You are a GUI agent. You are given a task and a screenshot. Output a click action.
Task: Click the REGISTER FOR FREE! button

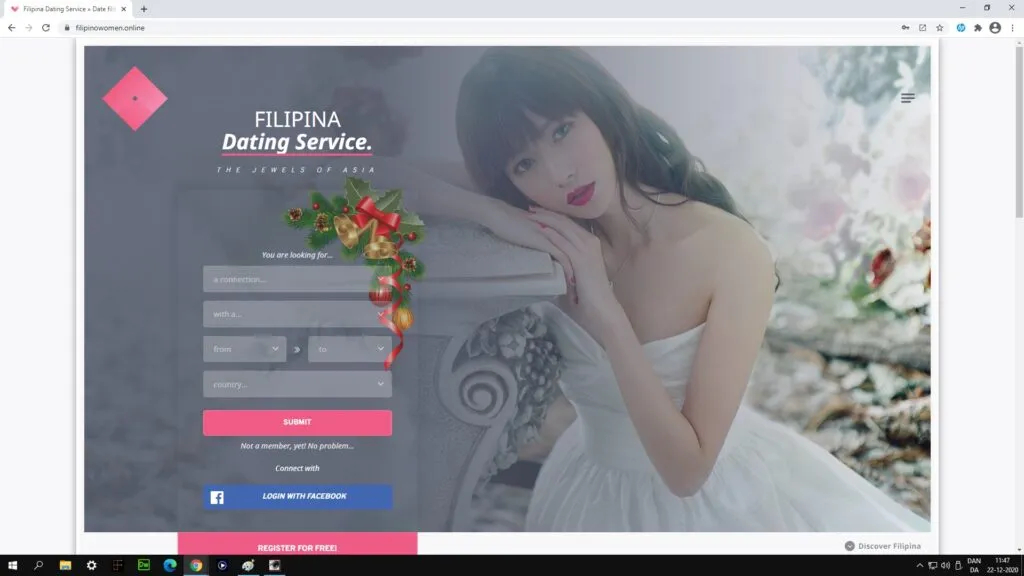click(297, 547)
